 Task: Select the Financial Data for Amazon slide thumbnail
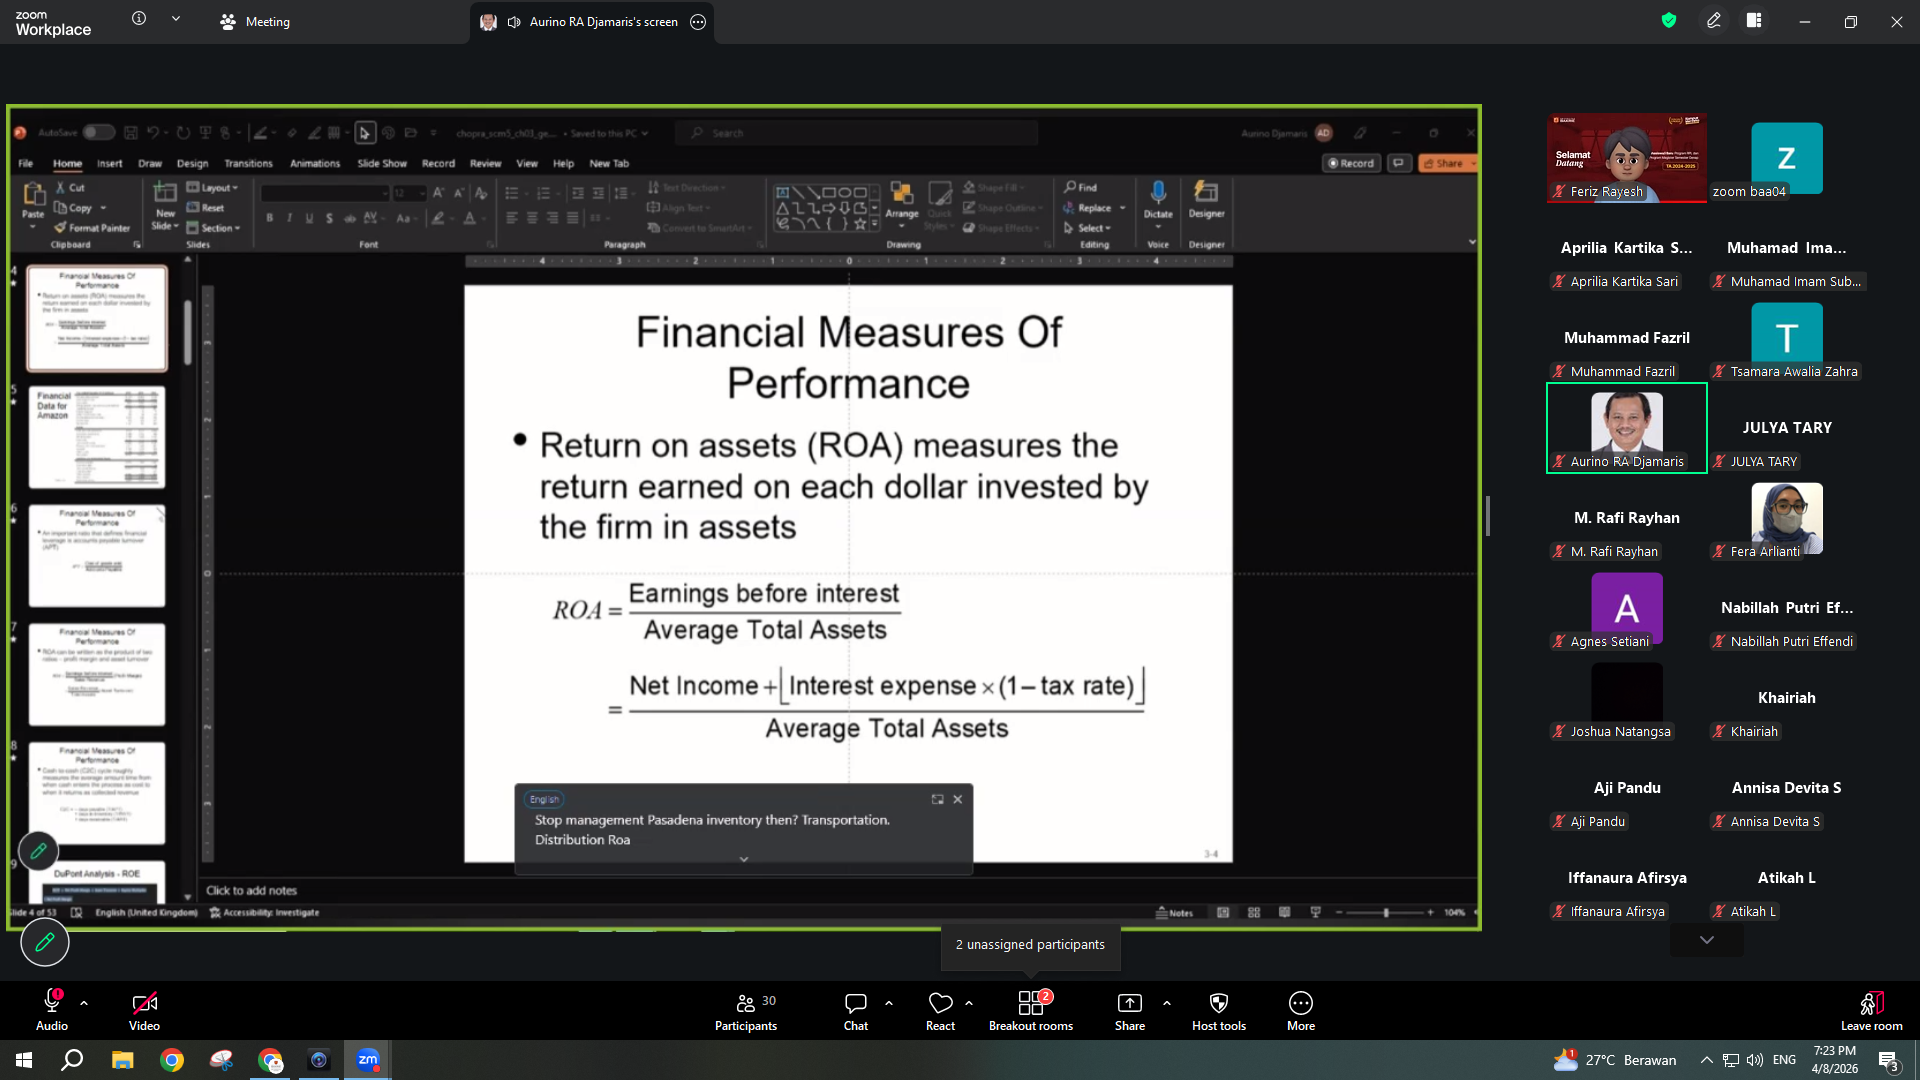(x=97, y=438)
